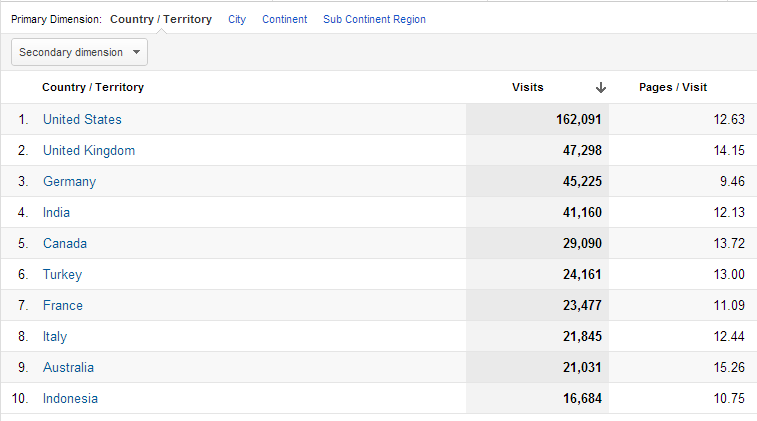Select the Sub Continent Region dimension
This screenshot has height=421, width=757.
click(x=374, y=19)
